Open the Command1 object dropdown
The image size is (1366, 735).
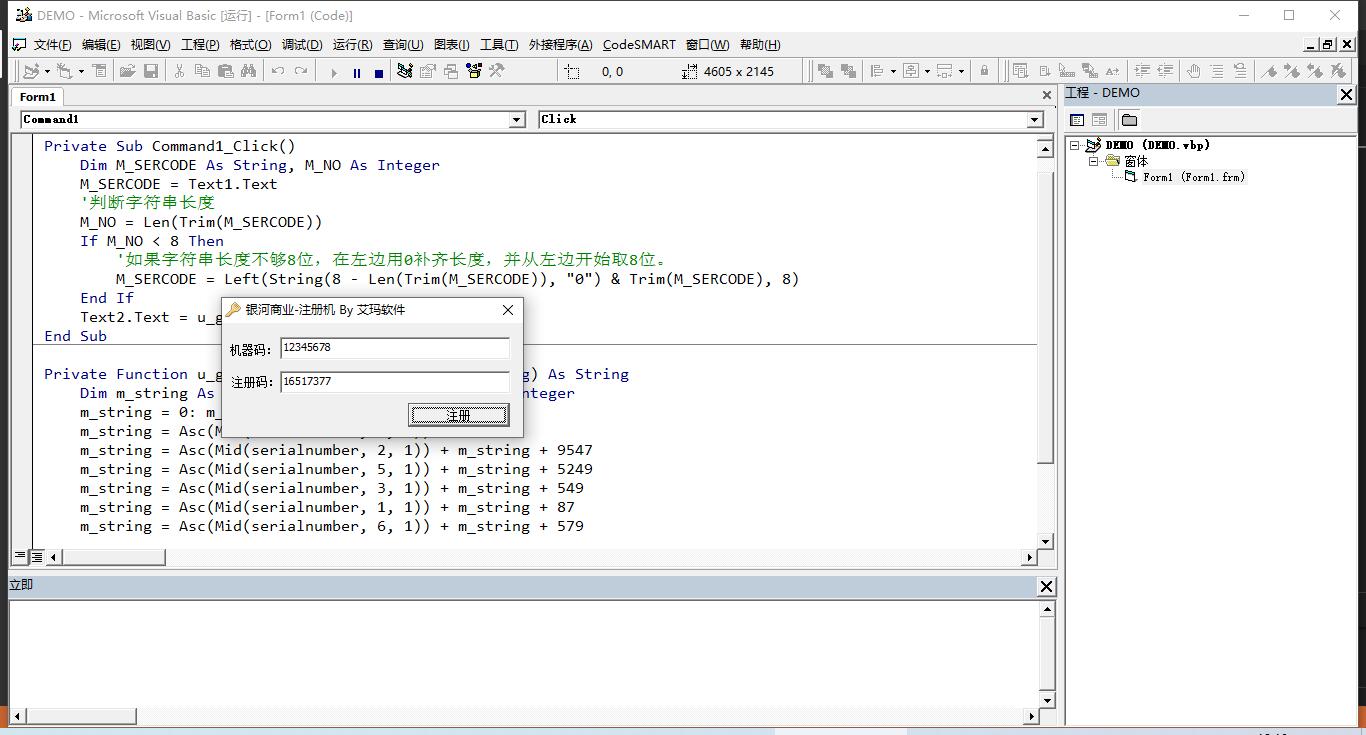point(517,119)
